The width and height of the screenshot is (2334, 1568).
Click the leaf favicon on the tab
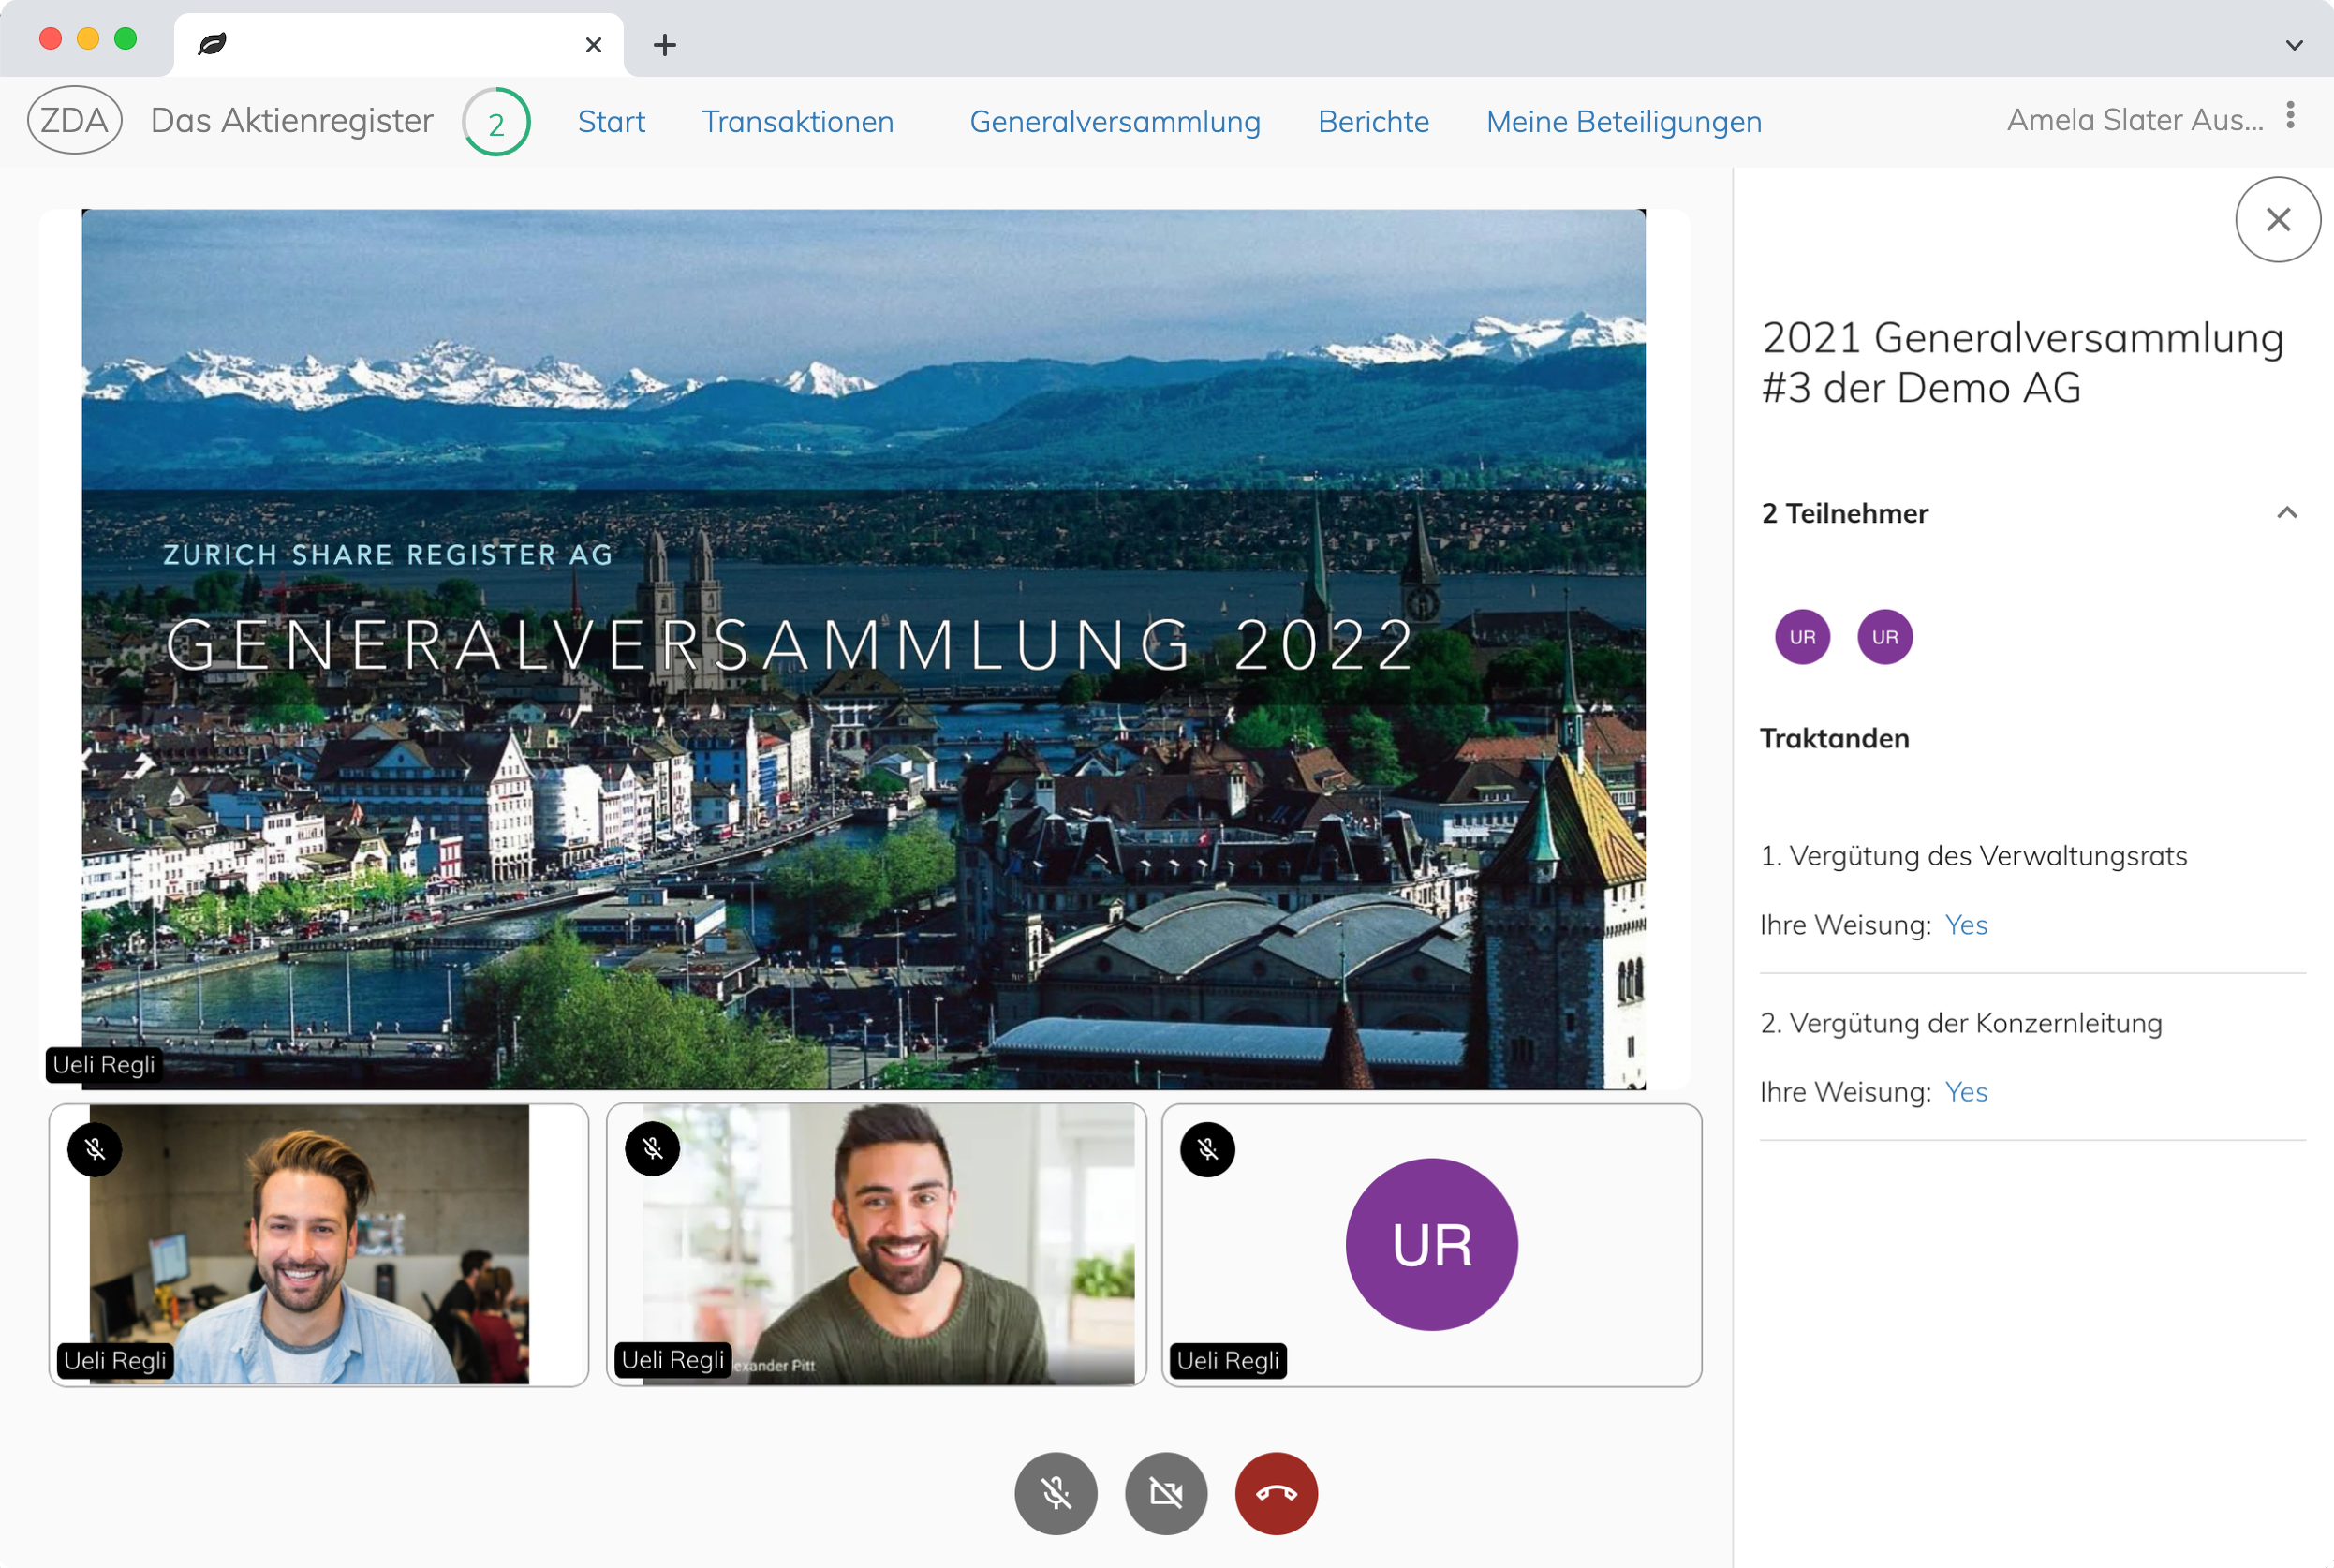click(x=212, y=45)
